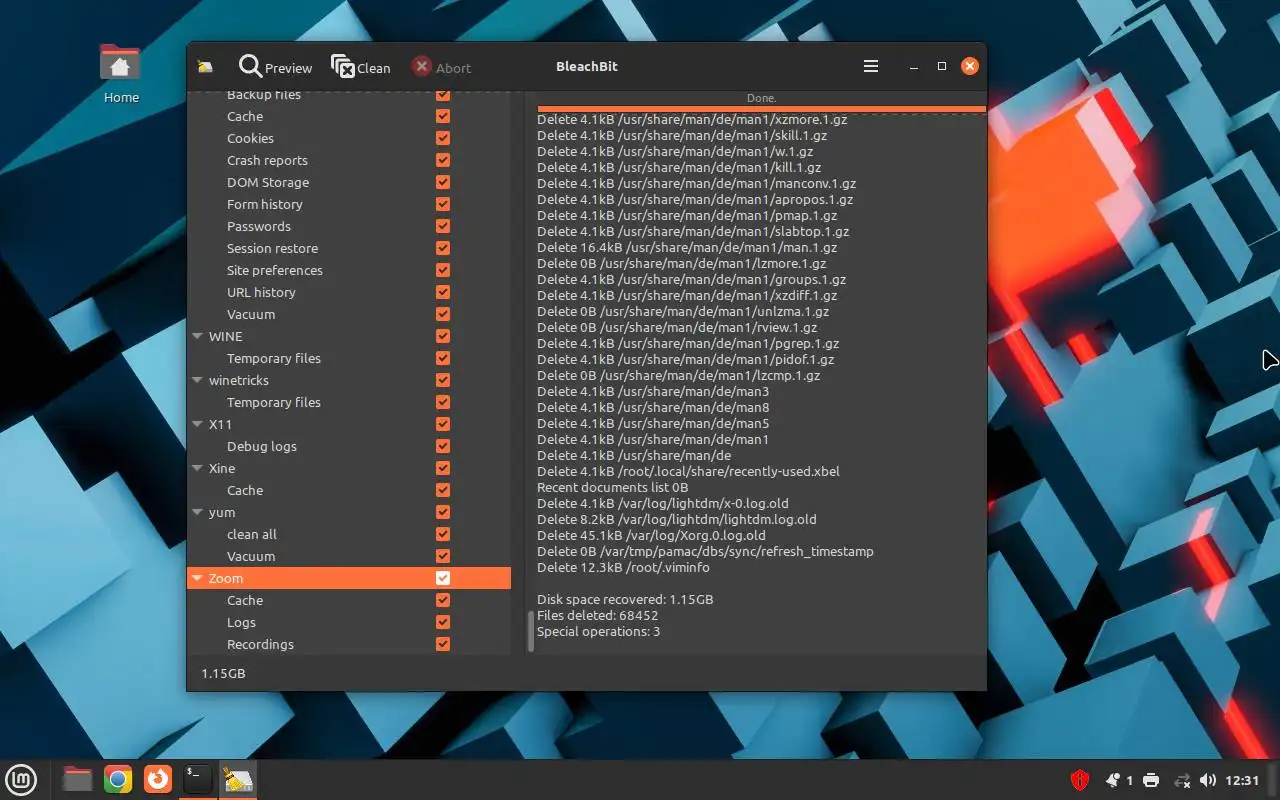The height and width of the screenshot is (800, 1280).
Task: Click the red shield tray icon
Action: click(1080, 780)
